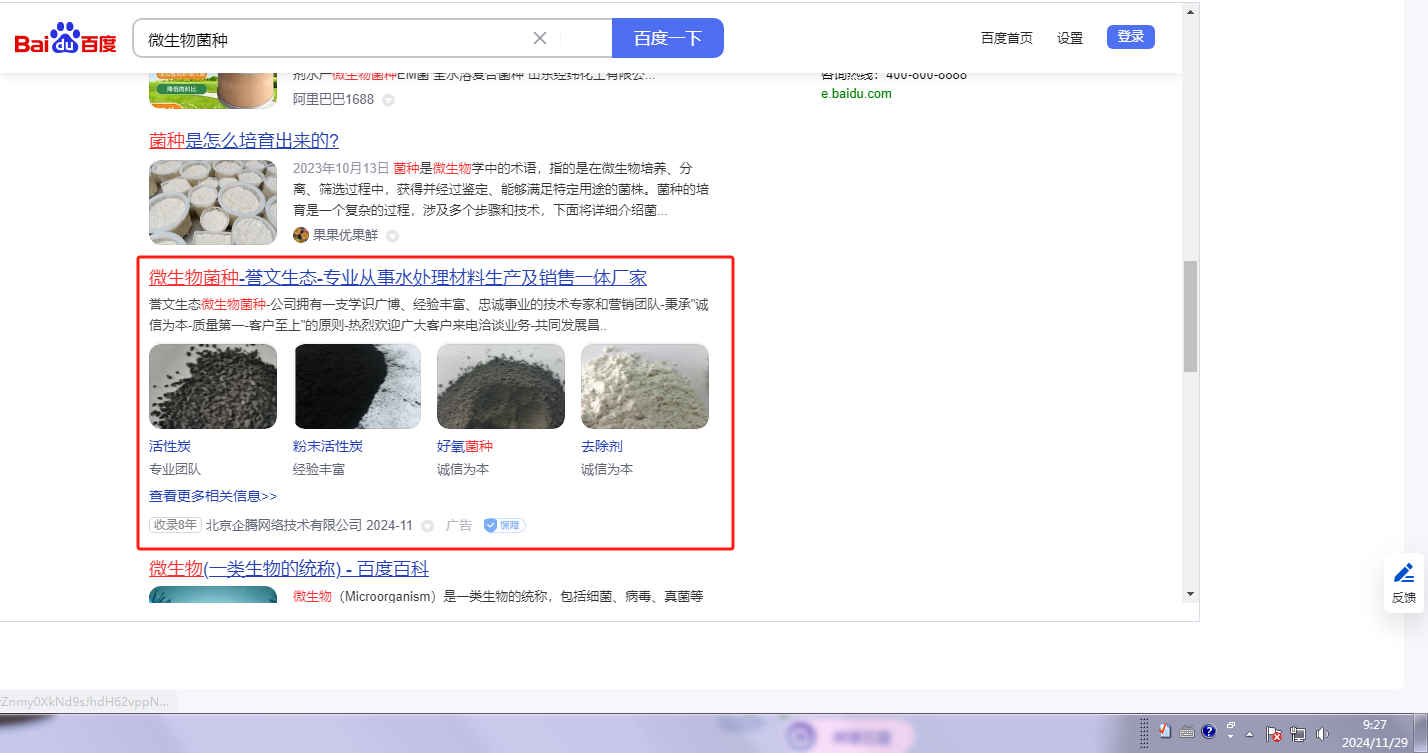
Task: Open the Action Center flag icon
Action: tap(1274, 733)
